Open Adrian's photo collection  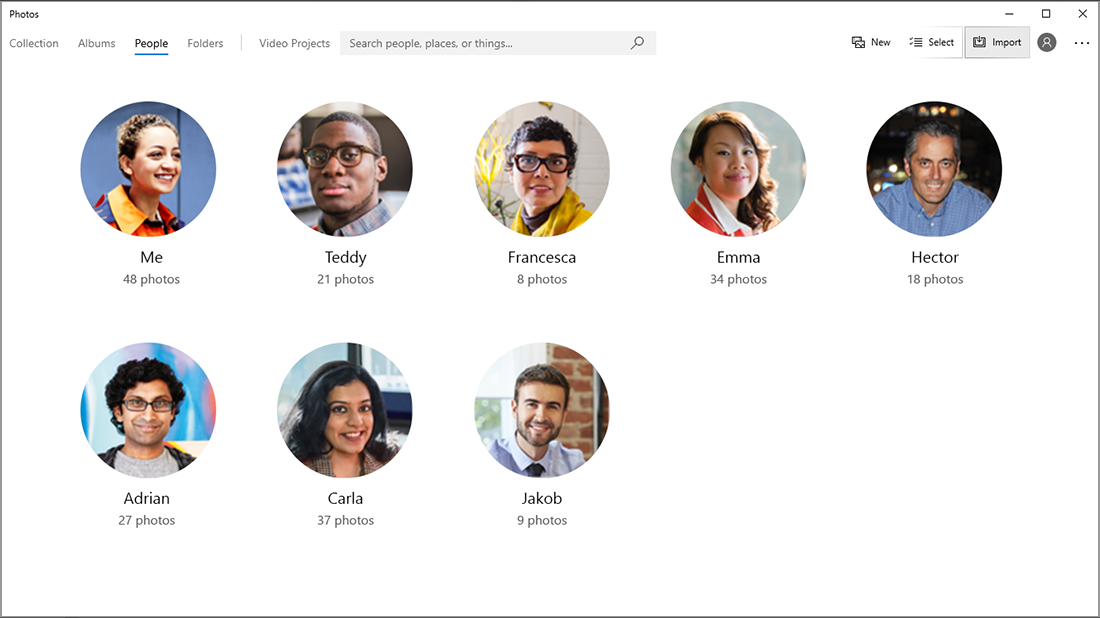pos(148,409)
